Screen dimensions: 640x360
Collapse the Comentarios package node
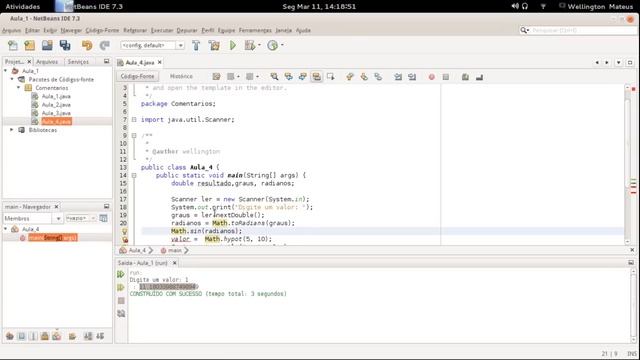[19, 88]
